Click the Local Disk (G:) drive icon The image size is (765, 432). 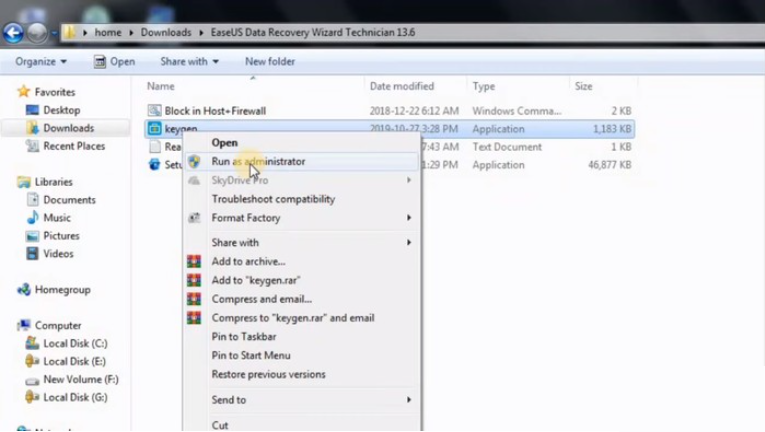pos(32,397)
